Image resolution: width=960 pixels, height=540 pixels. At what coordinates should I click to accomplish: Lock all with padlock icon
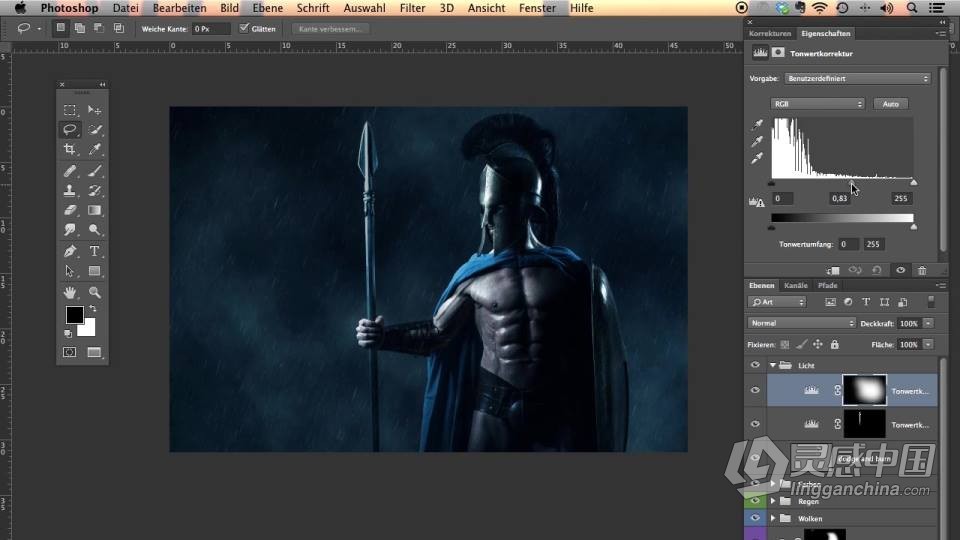[x=834, y=345]
